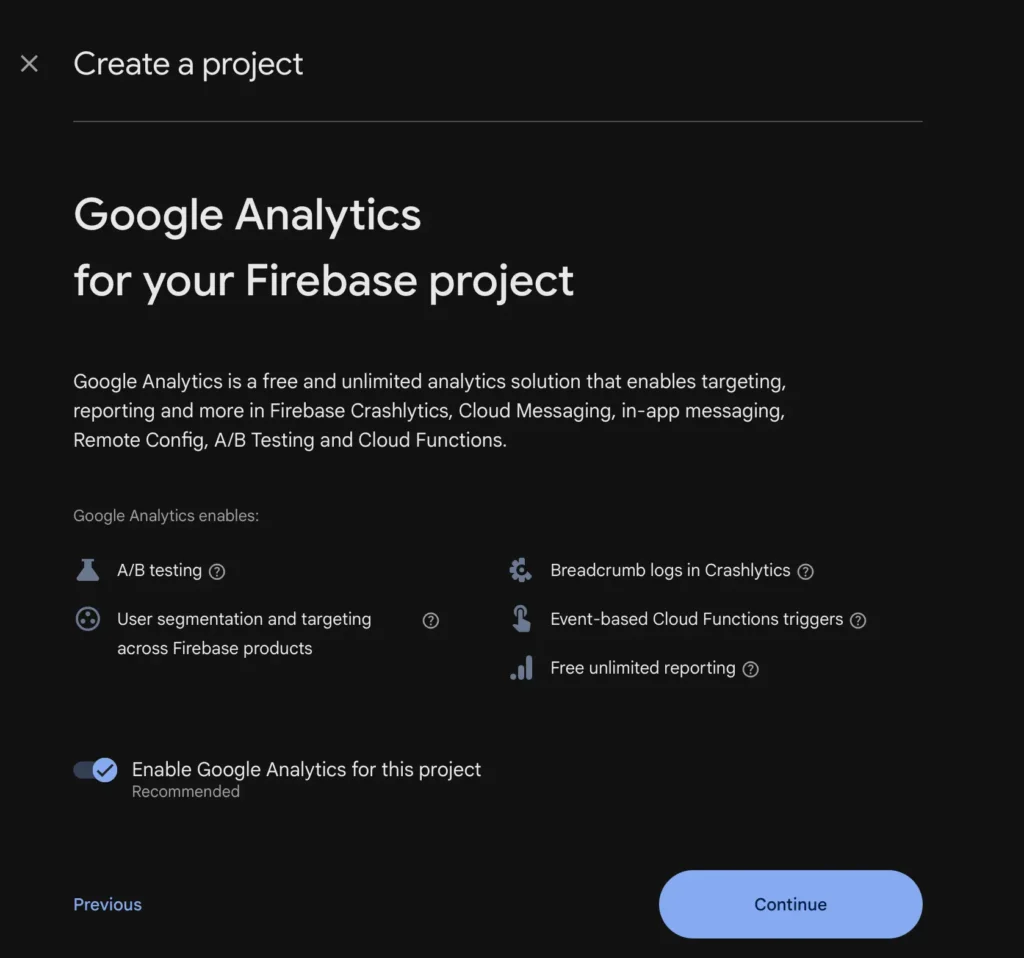Viewport: 1024px width, 958px height.
Task: Disable the Google Analytics toggle switch
Action: pos(96,770)
